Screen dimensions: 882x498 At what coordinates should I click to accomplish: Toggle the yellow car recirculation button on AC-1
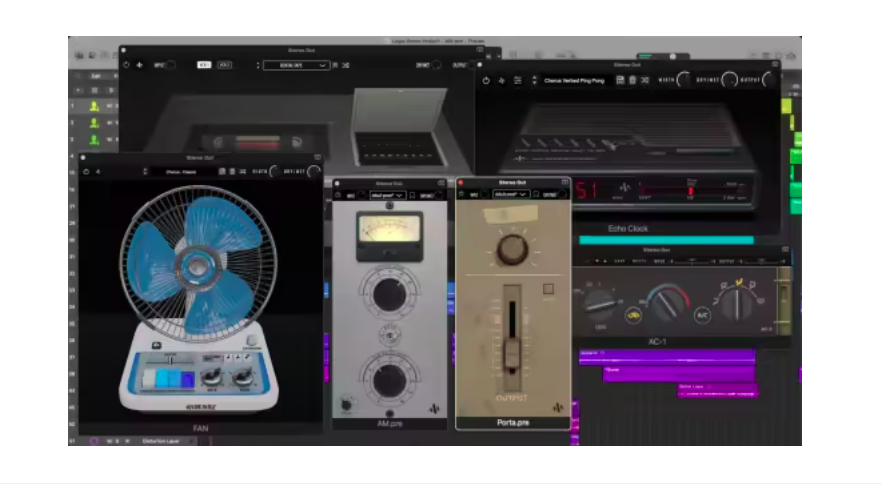pyautogui.click(x=633, y=315)
